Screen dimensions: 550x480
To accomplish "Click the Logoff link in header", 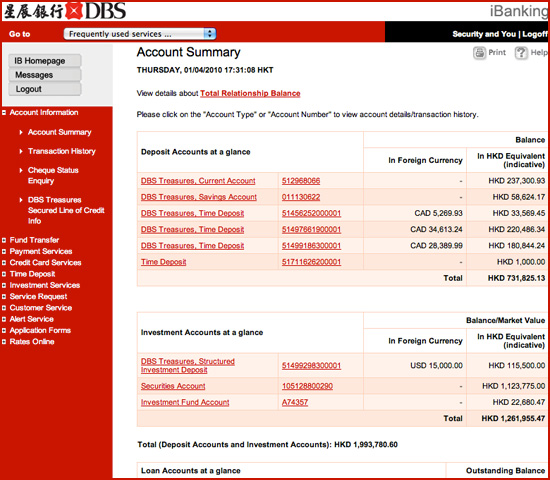I will click(x=535, y=34).
